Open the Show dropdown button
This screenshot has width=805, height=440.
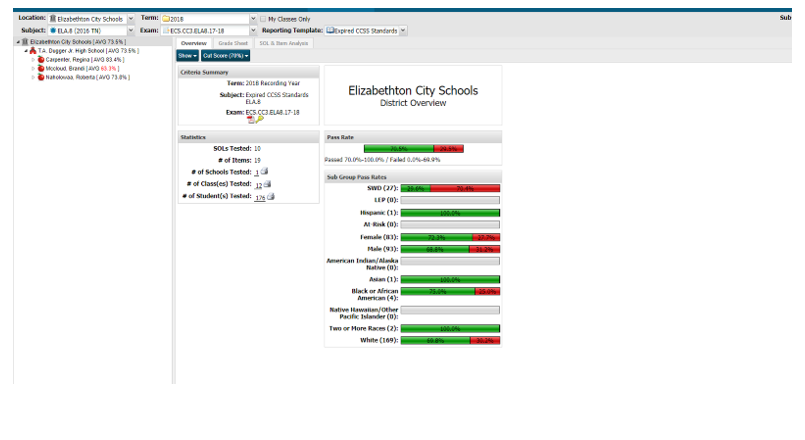pyautogui.click(x=187, y=55)
